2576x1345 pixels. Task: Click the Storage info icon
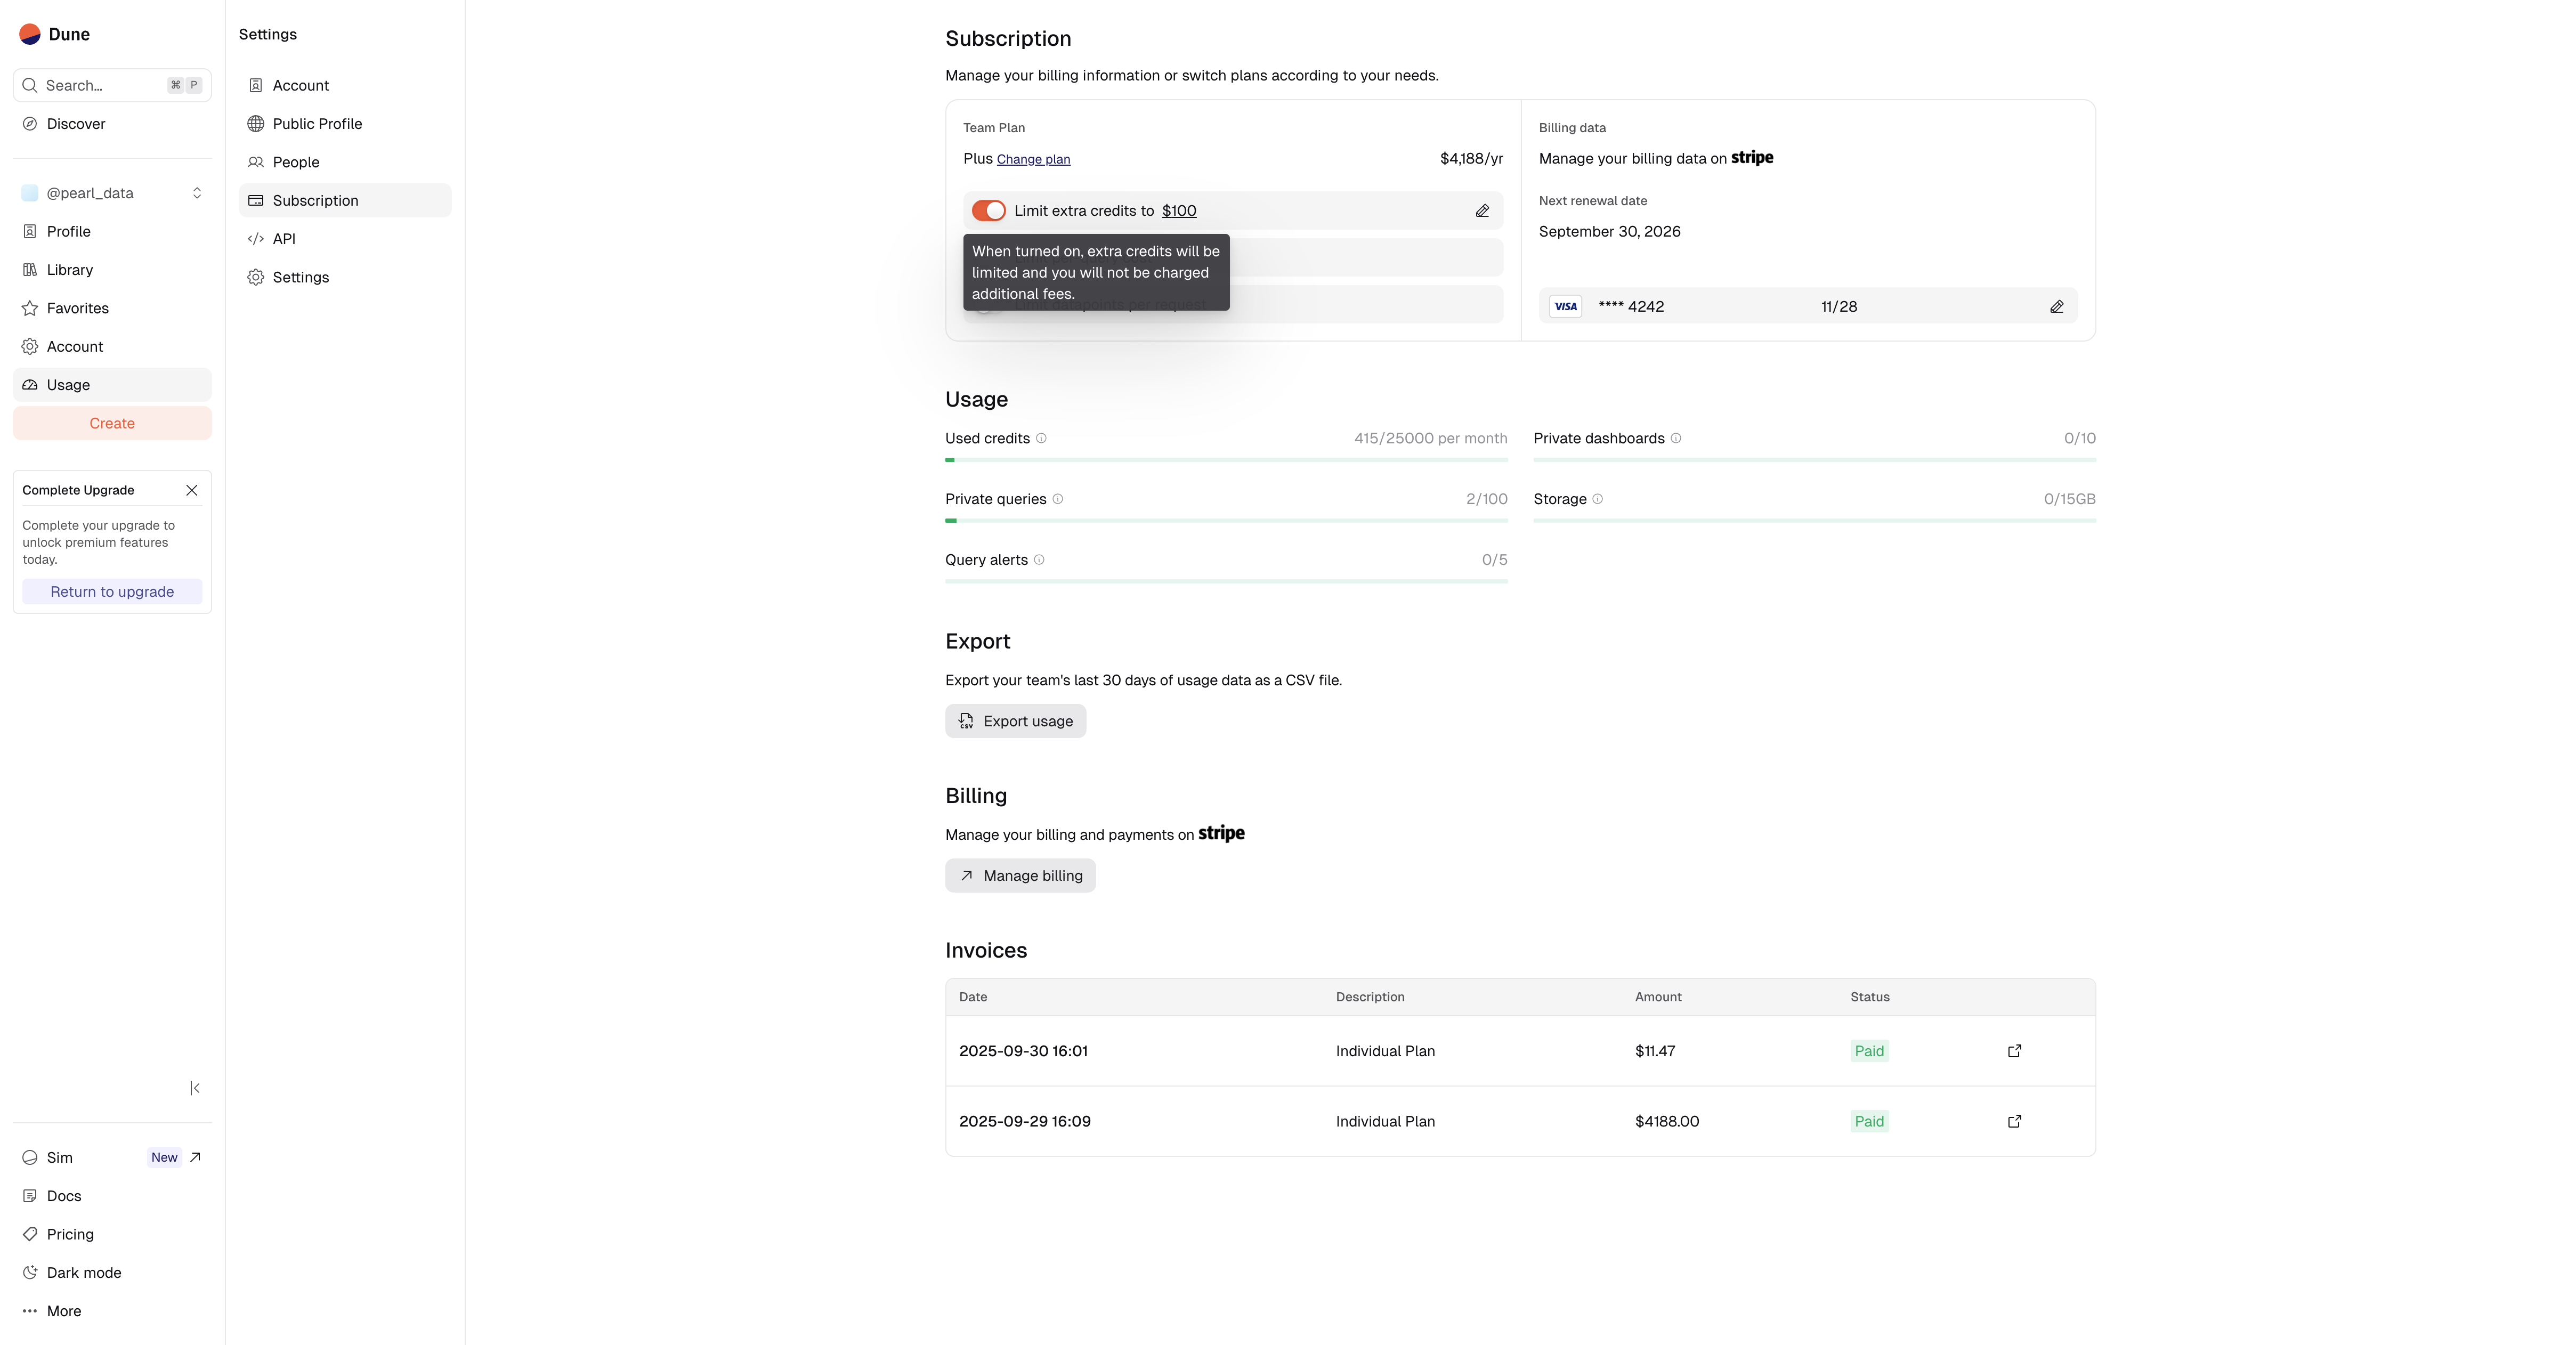pyautogui.click(x=1597, y=499)
